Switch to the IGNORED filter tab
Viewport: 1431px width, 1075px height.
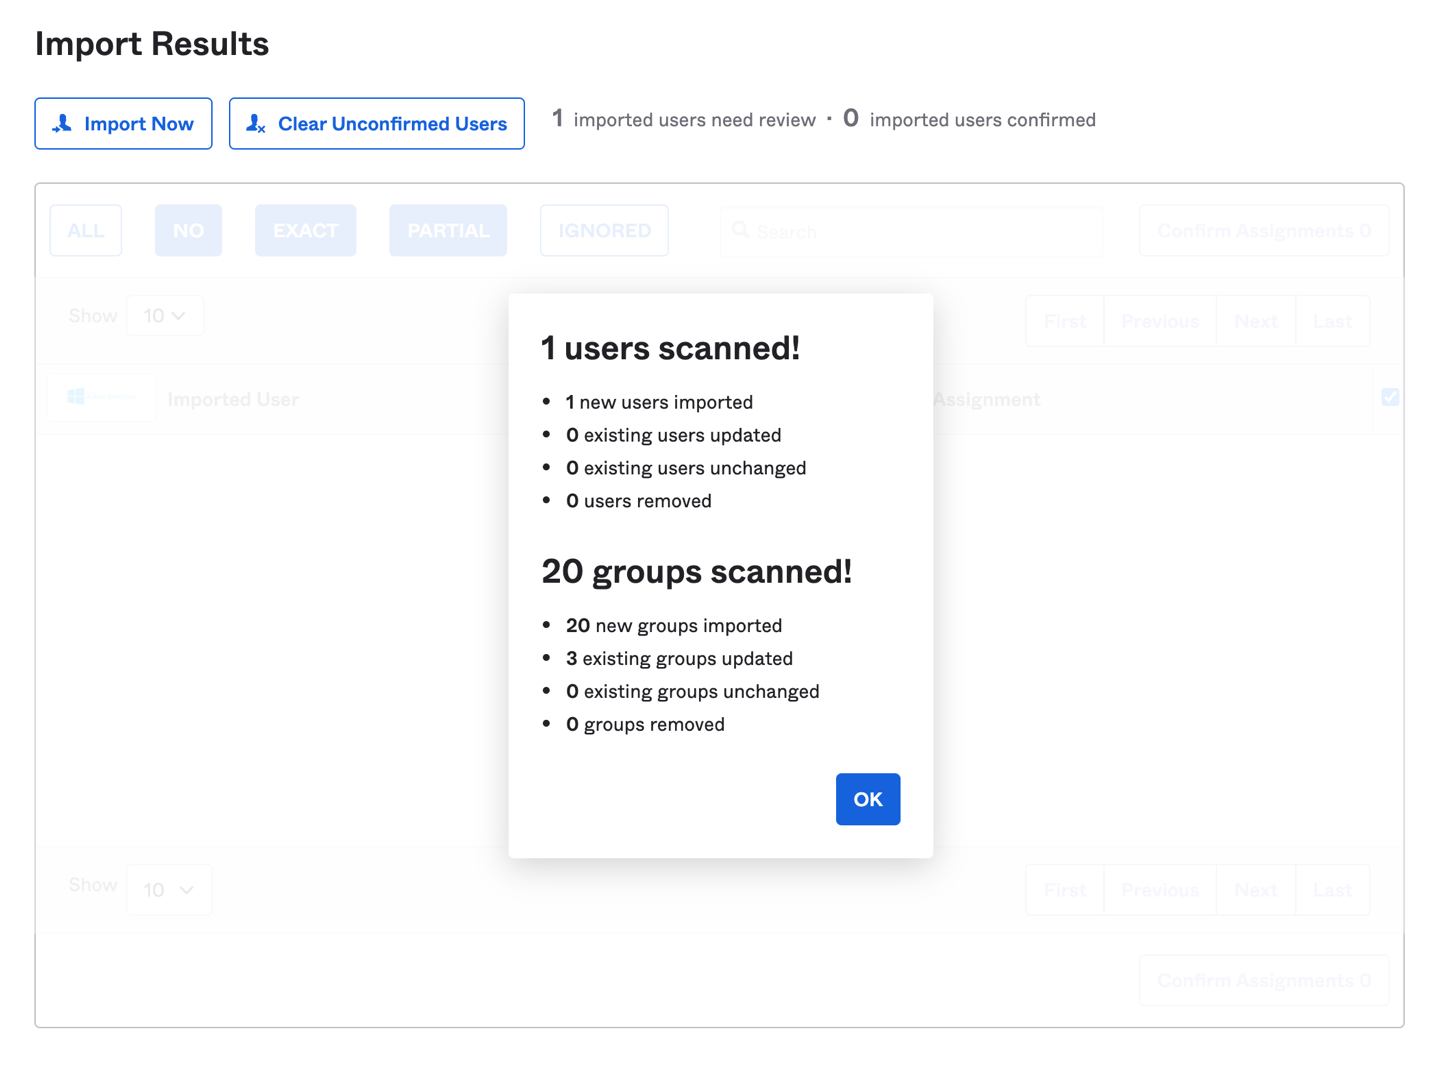(604, 230)
